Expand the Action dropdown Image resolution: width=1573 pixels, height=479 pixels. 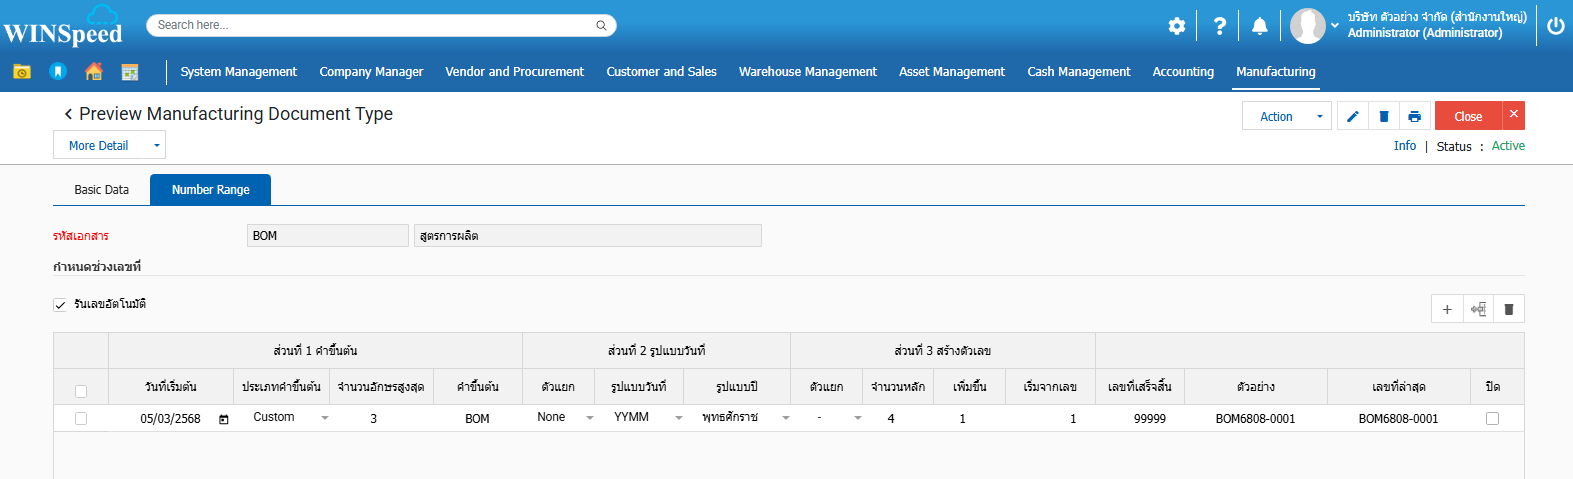[x=1286, y=116]
